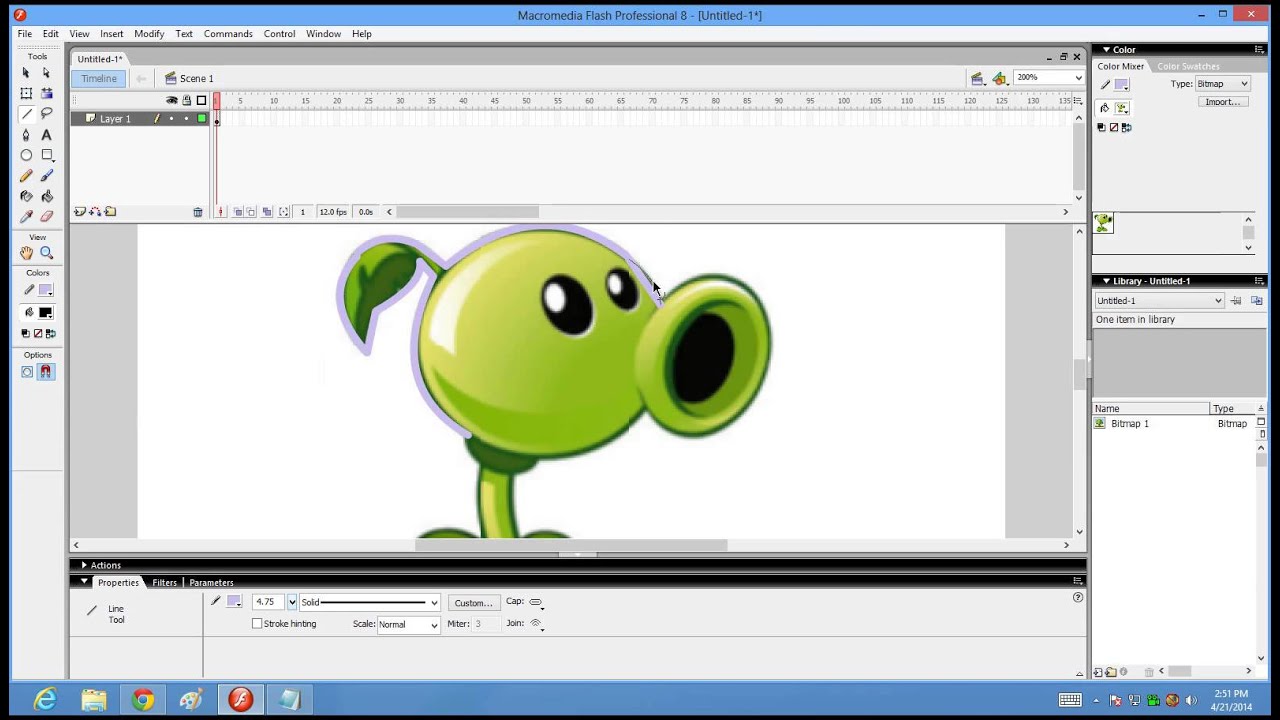
Task: Pick the Paint Bucket tool
Action: pyautogui.click(x=46, y=196)
